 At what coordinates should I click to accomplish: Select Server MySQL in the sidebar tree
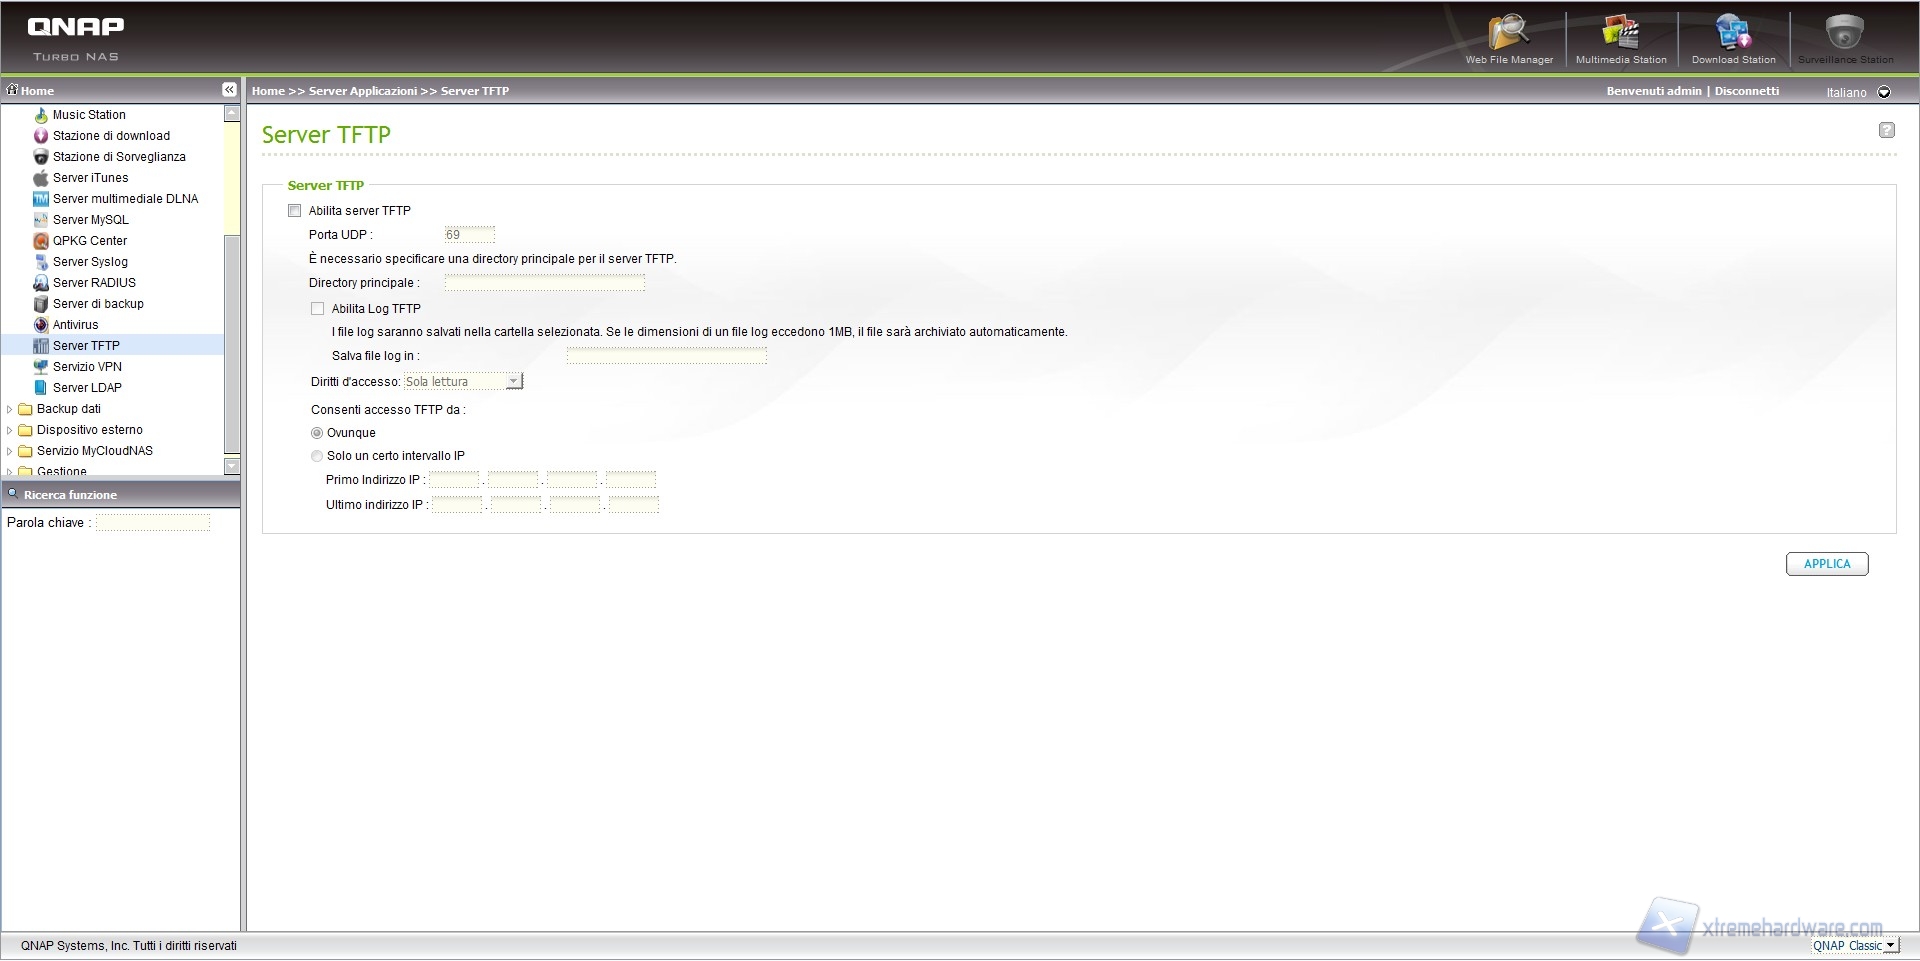[90, 220]
